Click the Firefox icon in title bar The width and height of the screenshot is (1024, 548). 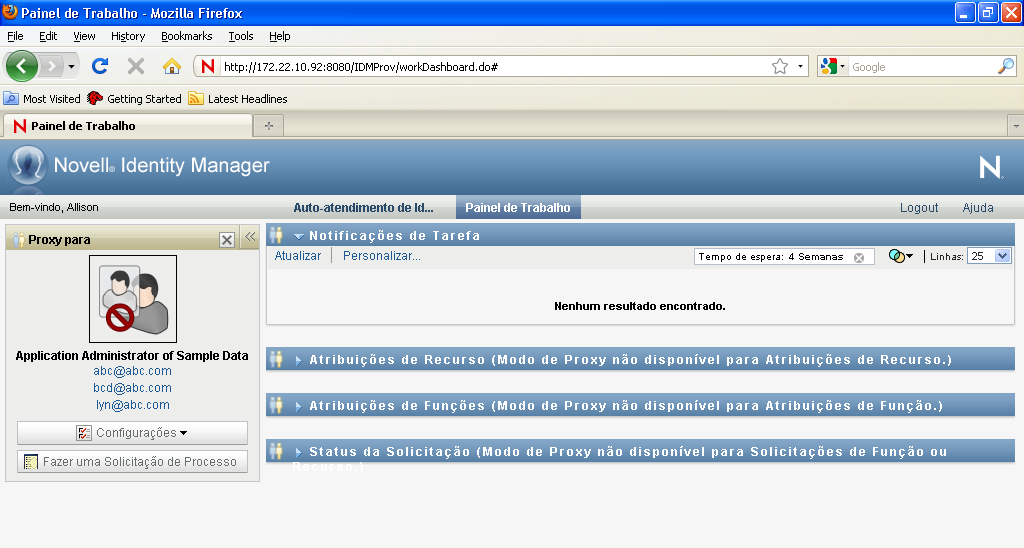click(10, 12)
